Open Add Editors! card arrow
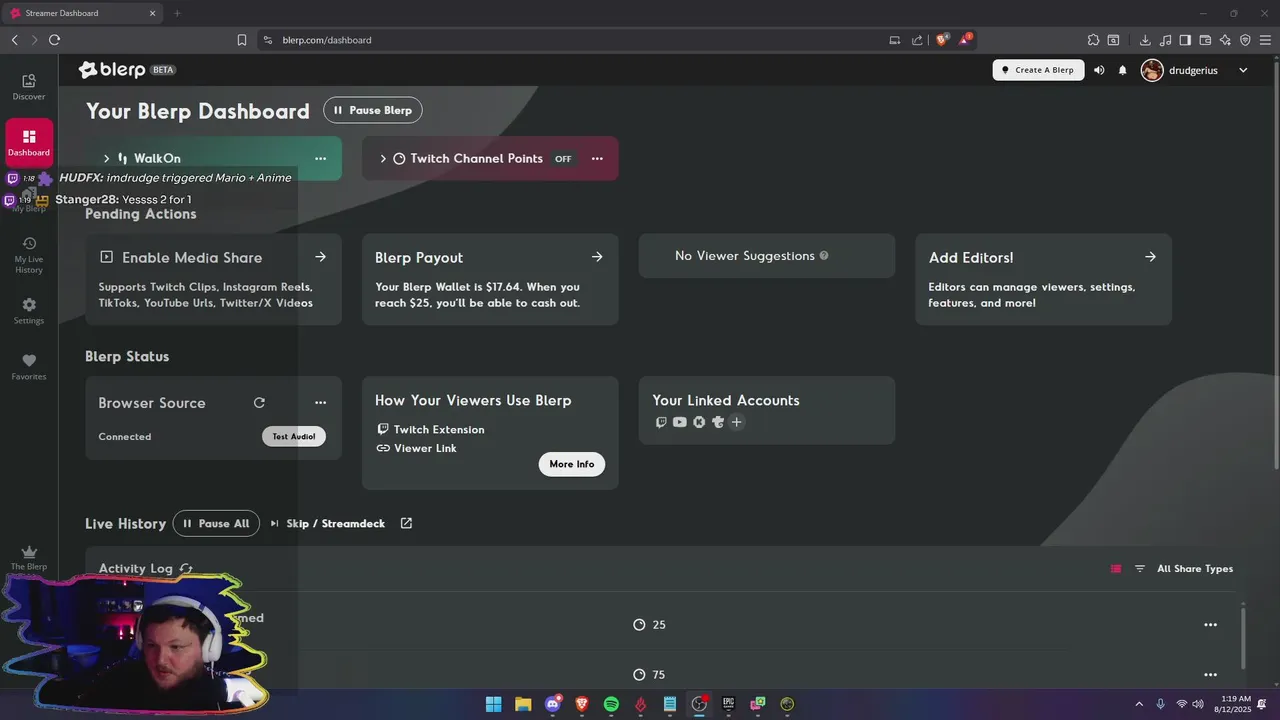Viewport: 1280px width, 720px height. [x=1150, y=257]
